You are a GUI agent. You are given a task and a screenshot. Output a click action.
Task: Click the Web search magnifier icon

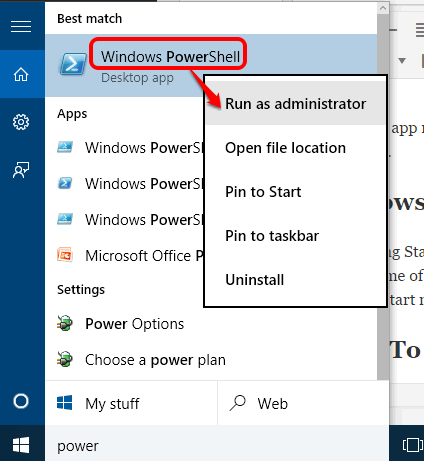(x=238, y=403)
